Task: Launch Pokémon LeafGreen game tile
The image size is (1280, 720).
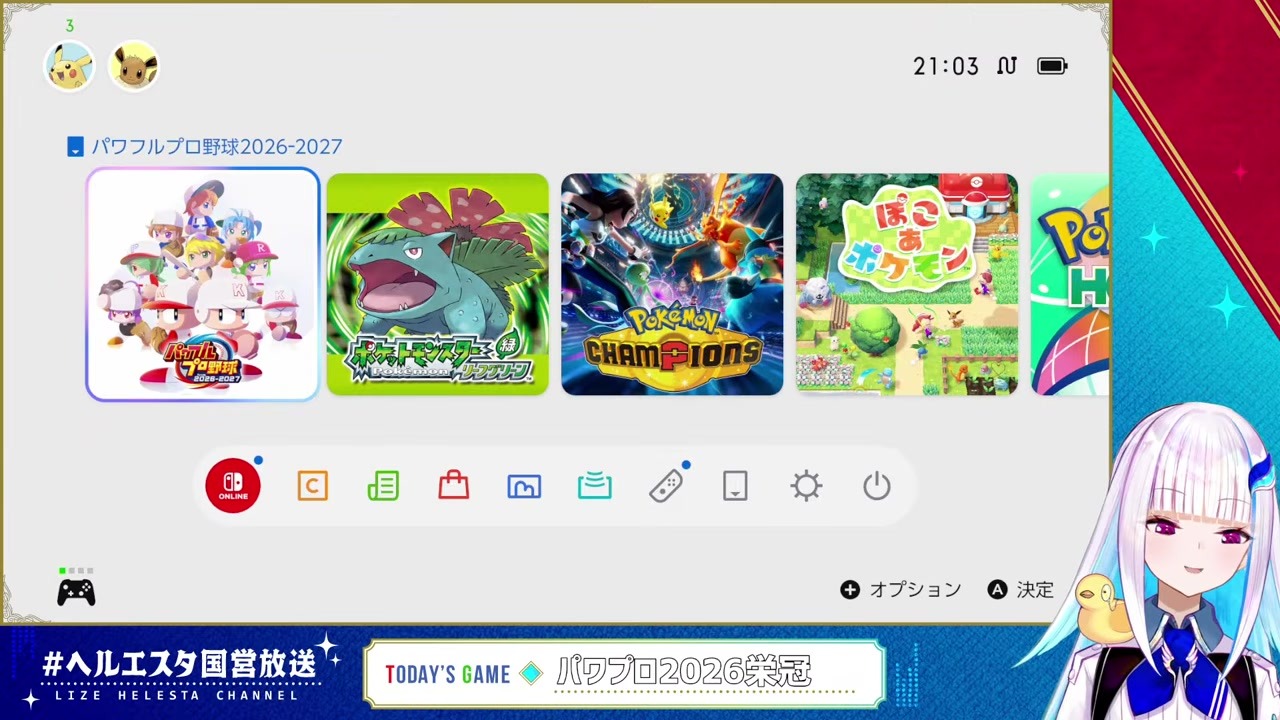Action: pyautogui.click(x=438, y=285)
